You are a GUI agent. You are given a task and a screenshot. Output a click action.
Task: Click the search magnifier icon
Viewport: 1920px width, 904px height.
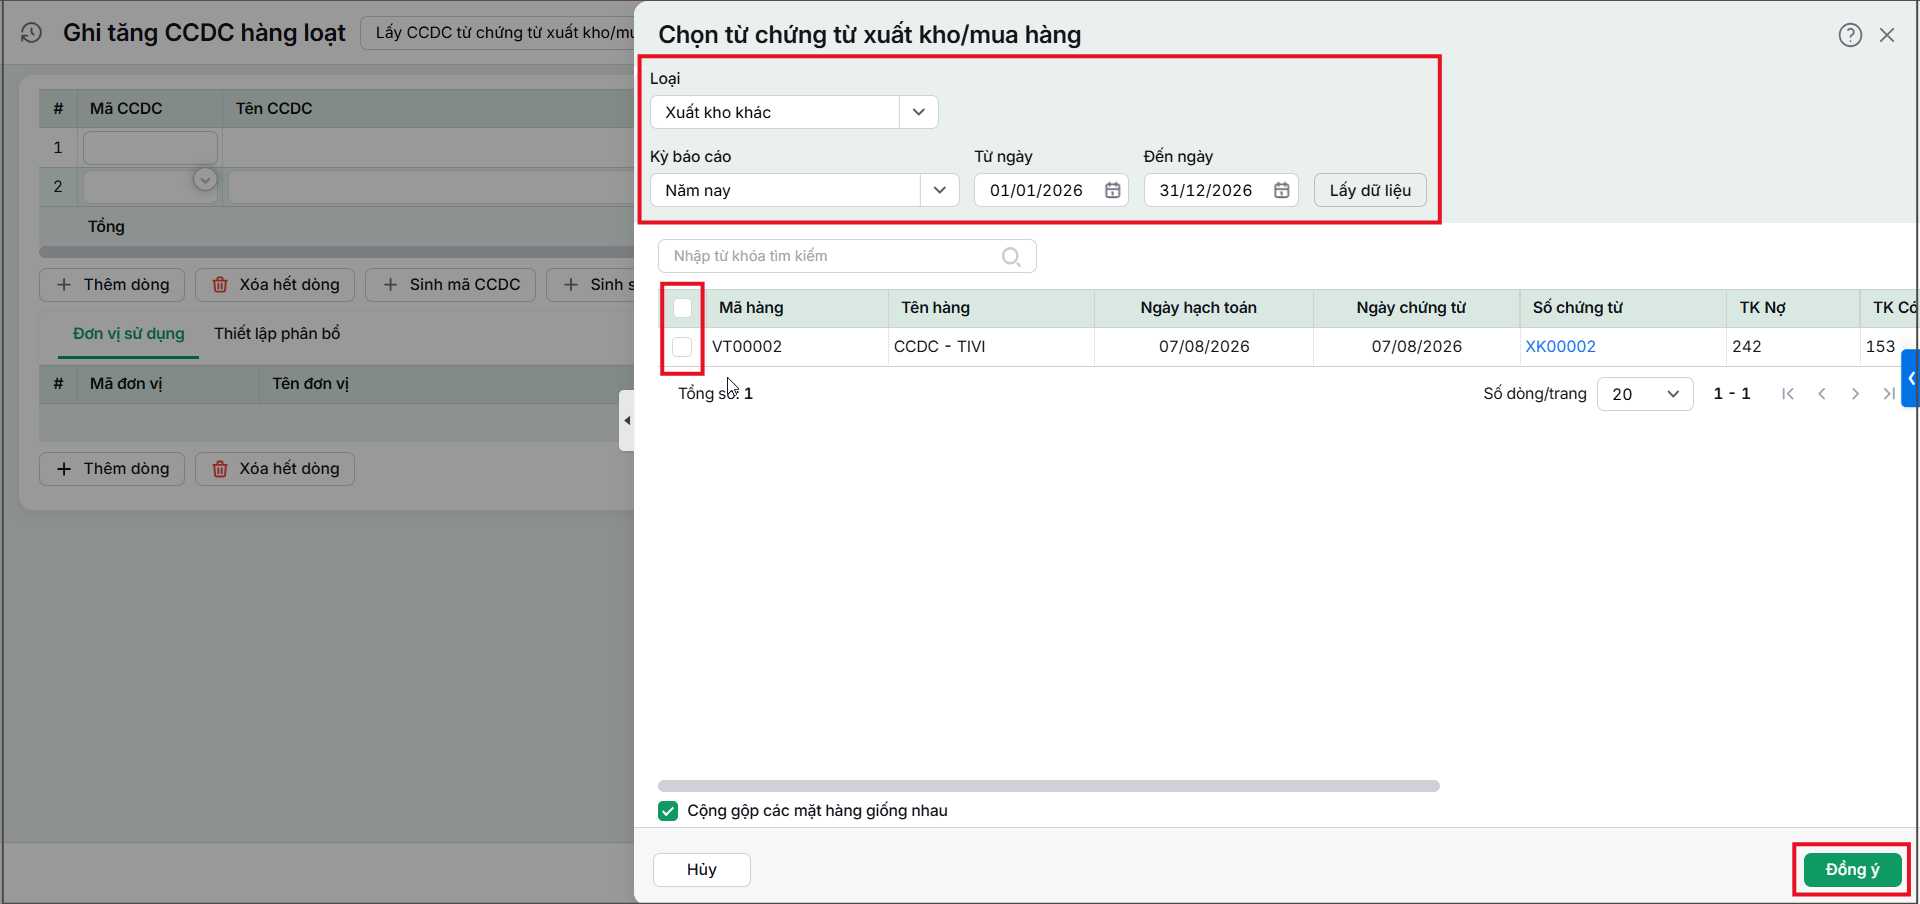click(1011, 256)
